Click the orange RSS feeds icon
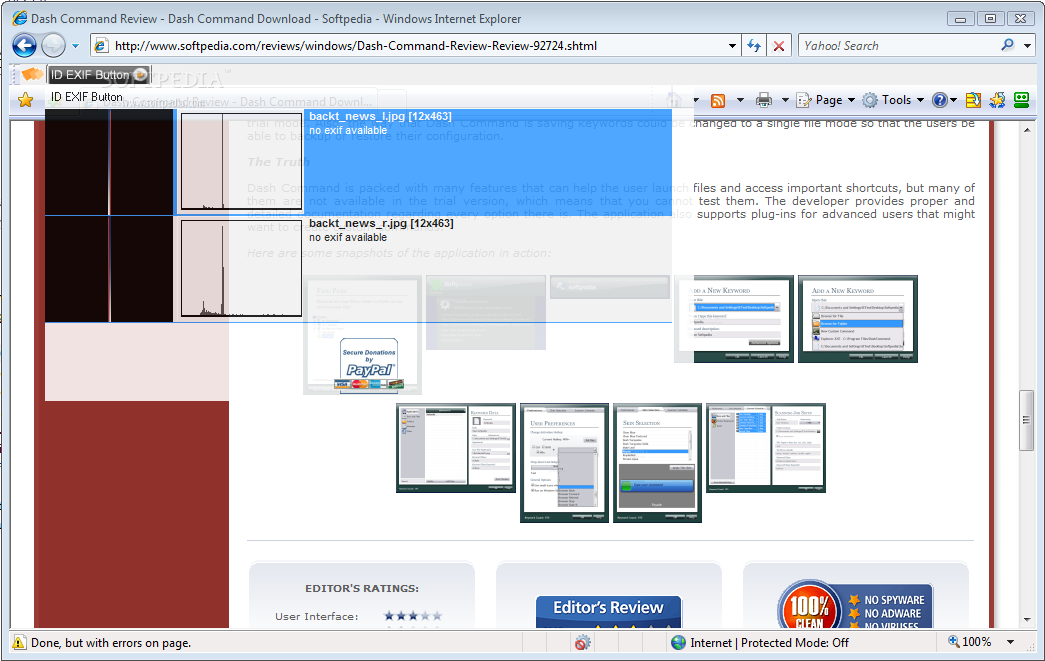 click(x=718, y=101)
